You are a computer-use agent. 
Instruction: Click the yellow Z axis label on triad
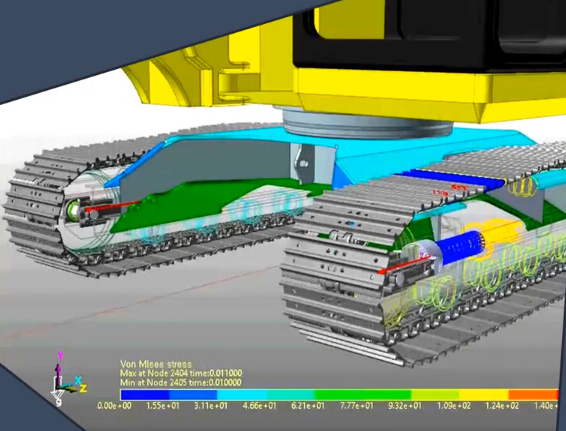83,388
